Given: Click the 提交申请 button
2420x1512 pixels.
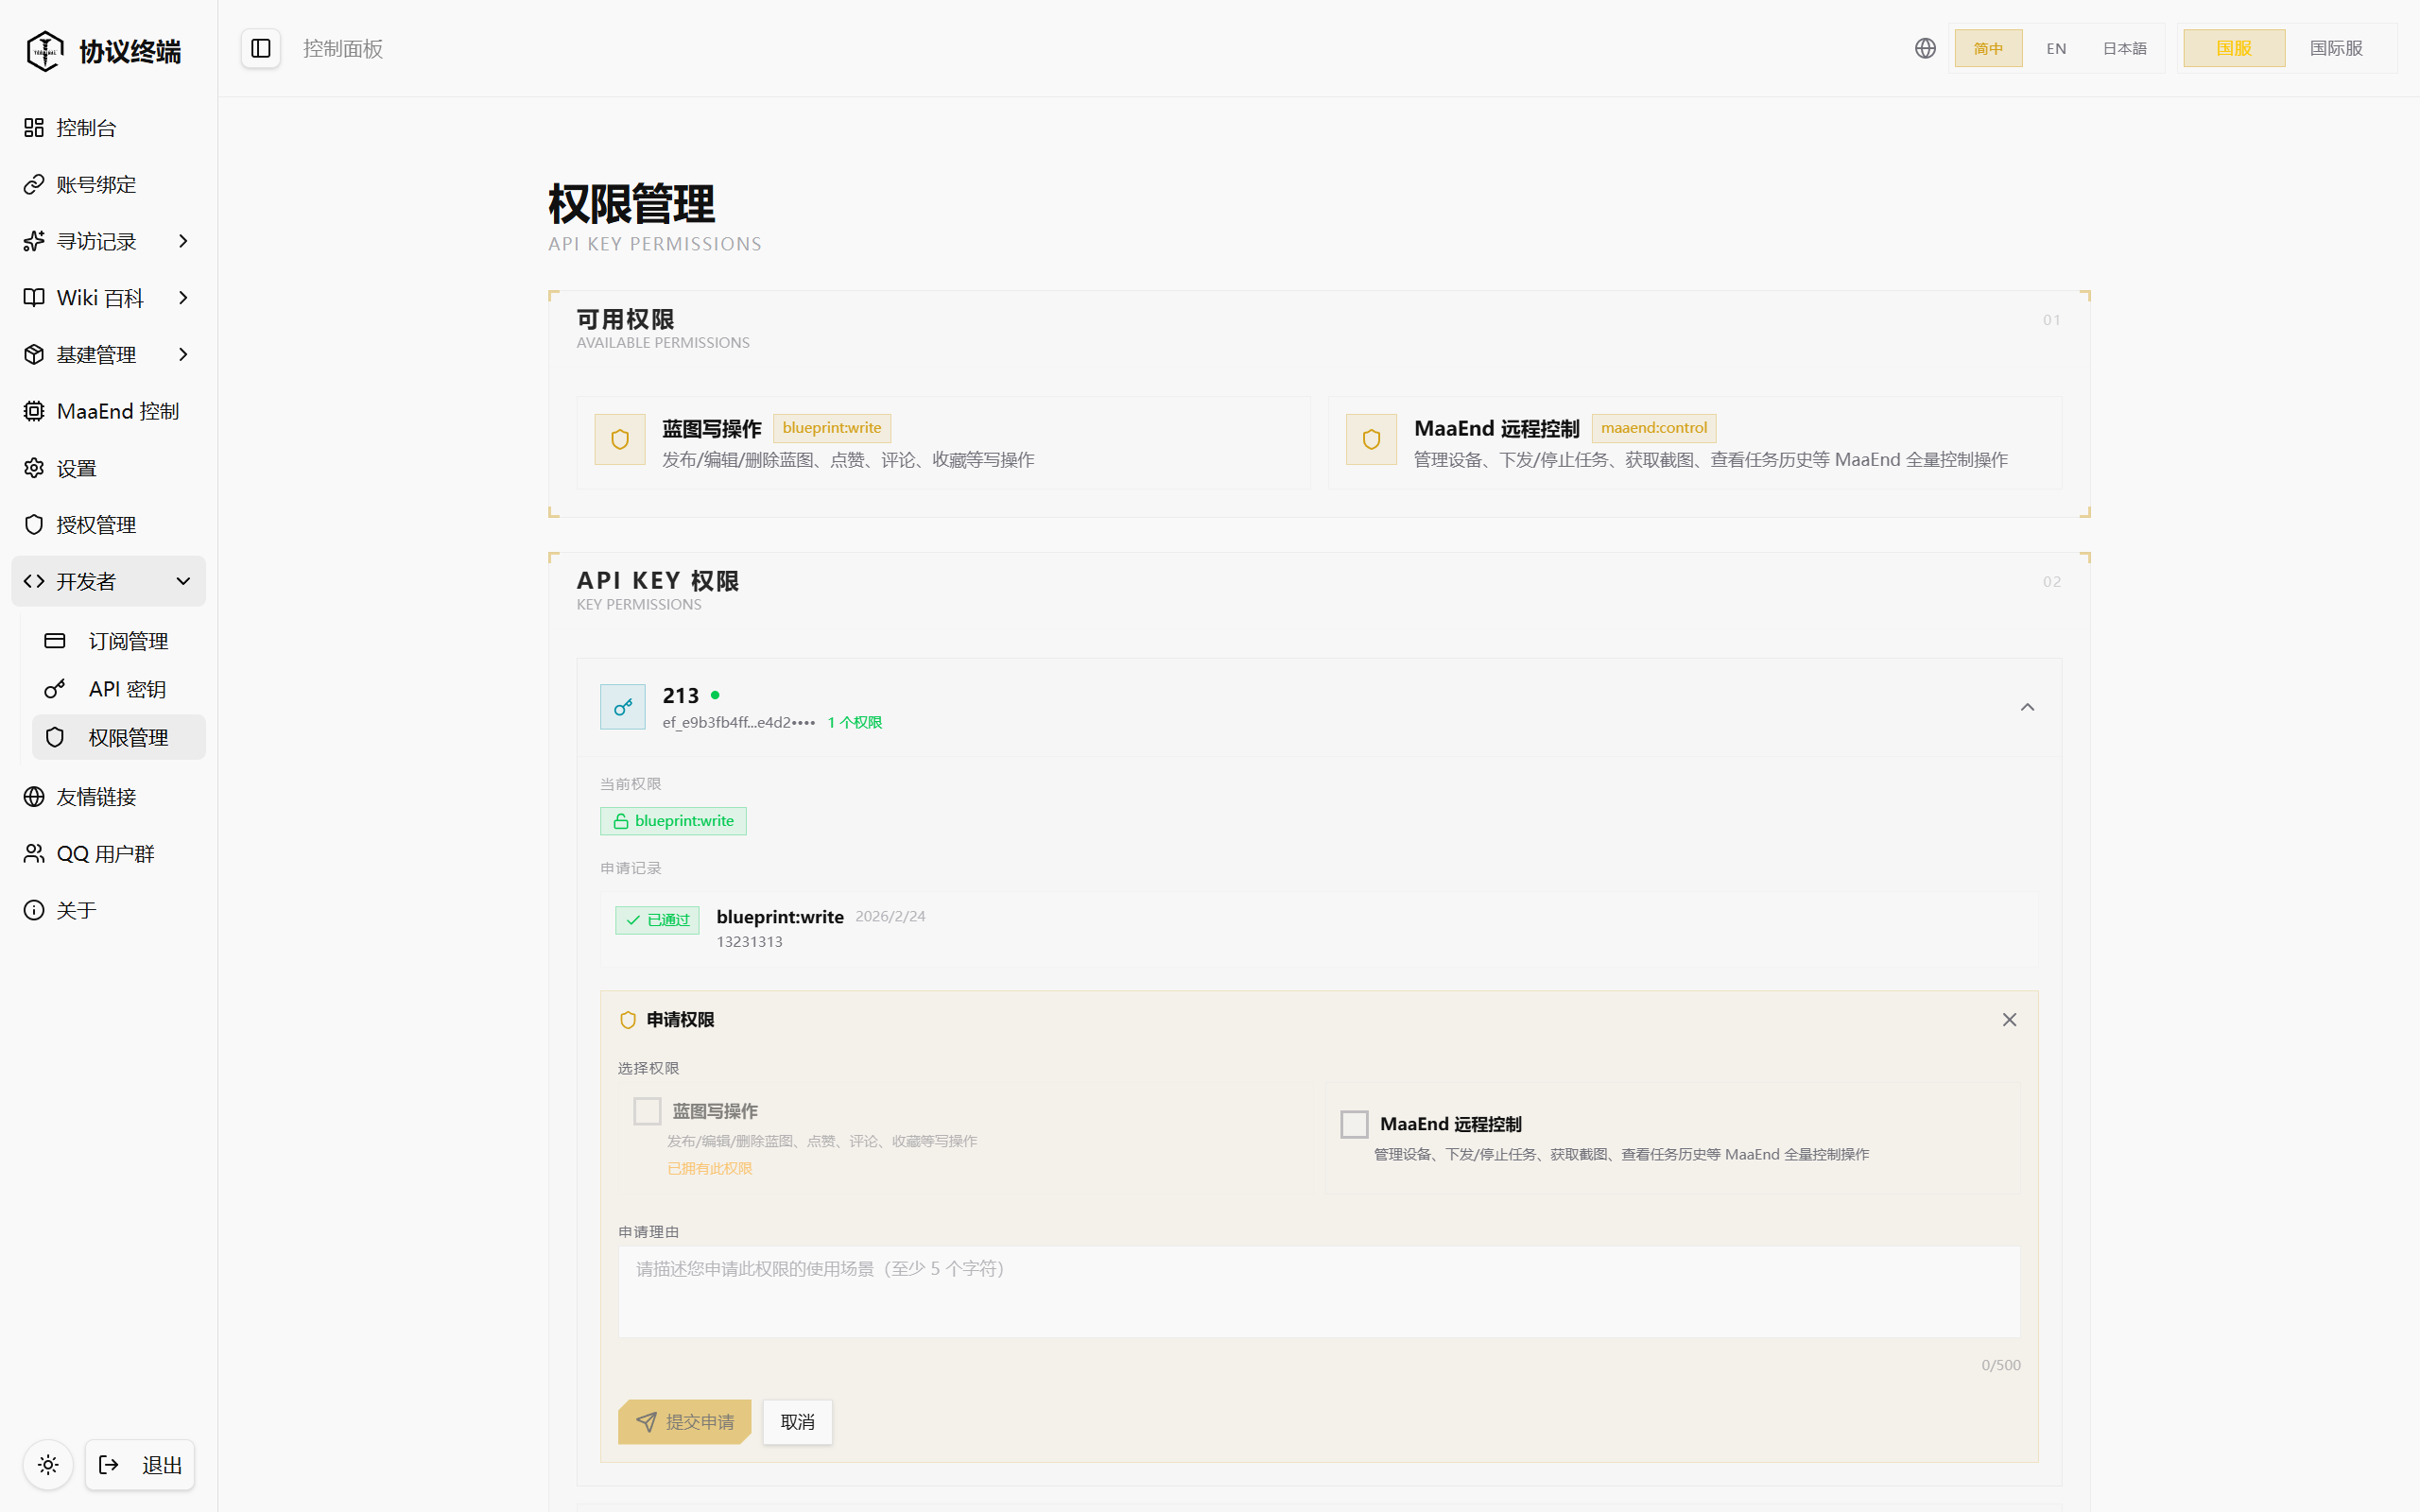Looking at the screenshot, I should click(685, 1421).
